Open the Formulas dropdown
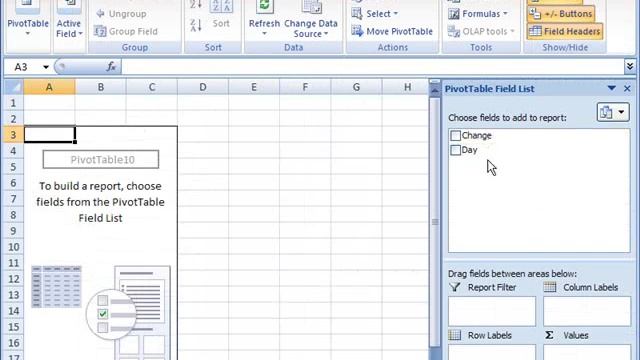Viewport: 640px width, 360px height. click(x=478, y=13)
